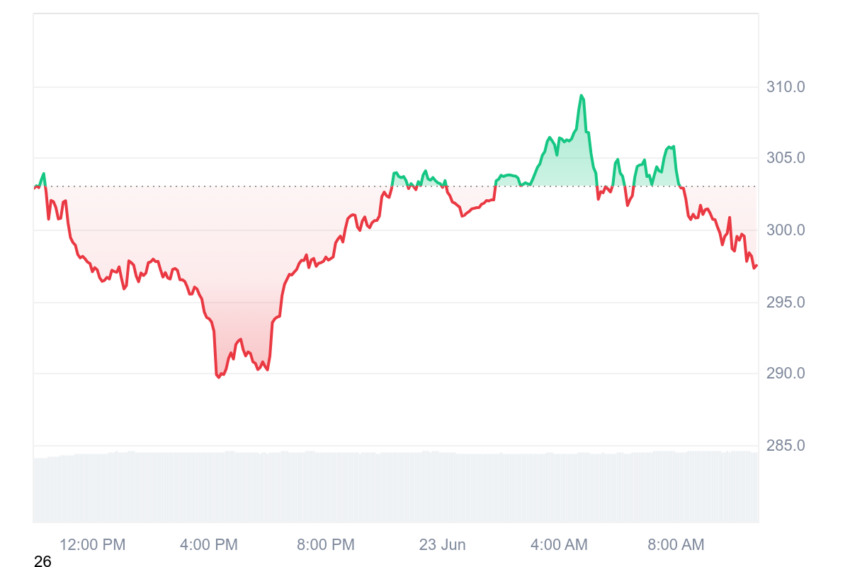Click the second green peak before 8:00 AM

coord(671,147)
